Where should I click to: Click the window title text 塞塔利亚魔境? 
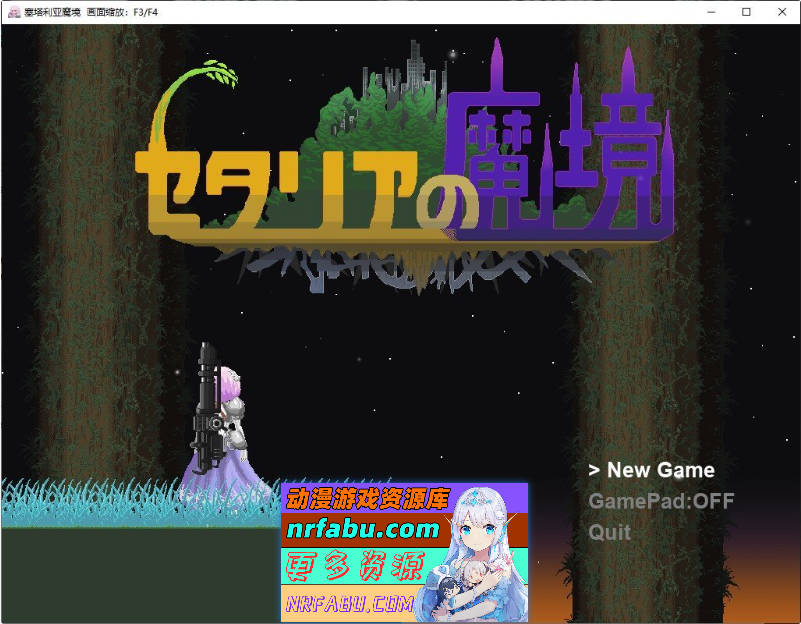point(53,12)
